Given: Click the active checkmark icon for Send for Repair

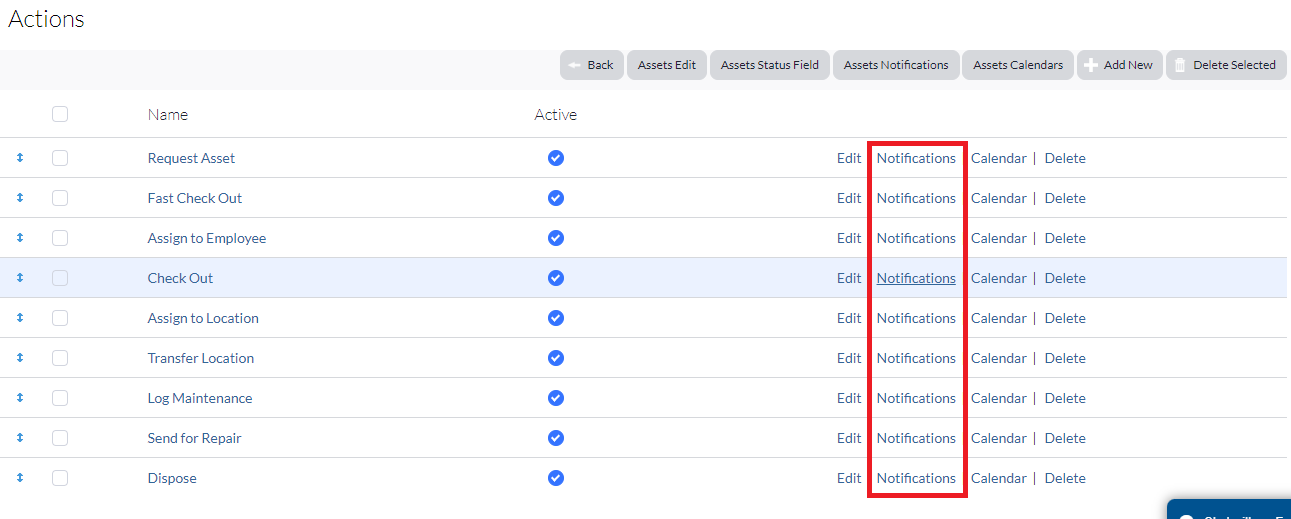Looking at the screenshot, I should pos(556,438).
